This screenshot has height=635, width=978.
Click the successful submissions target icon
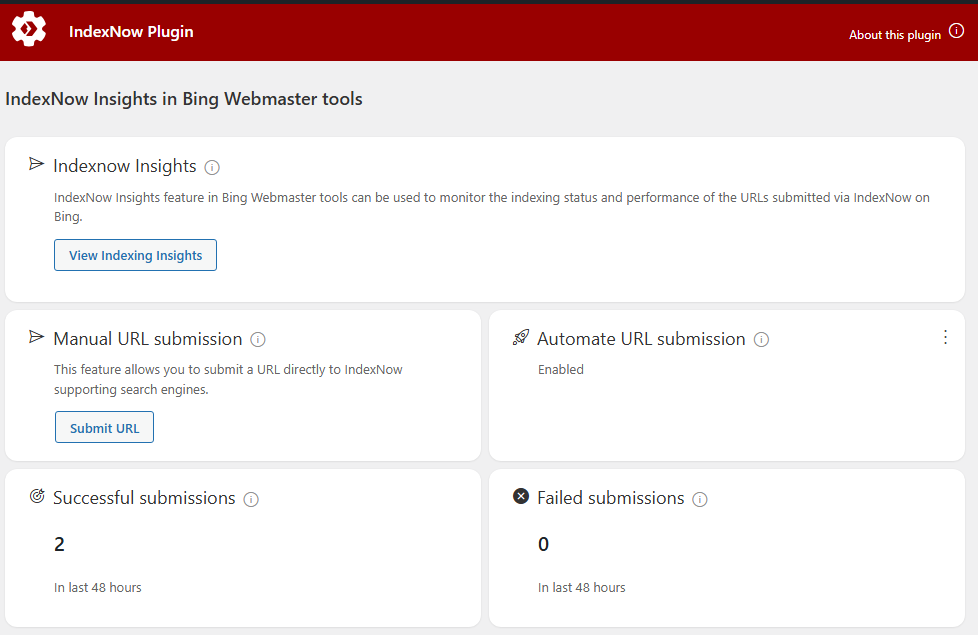click(x=37, y=496)
